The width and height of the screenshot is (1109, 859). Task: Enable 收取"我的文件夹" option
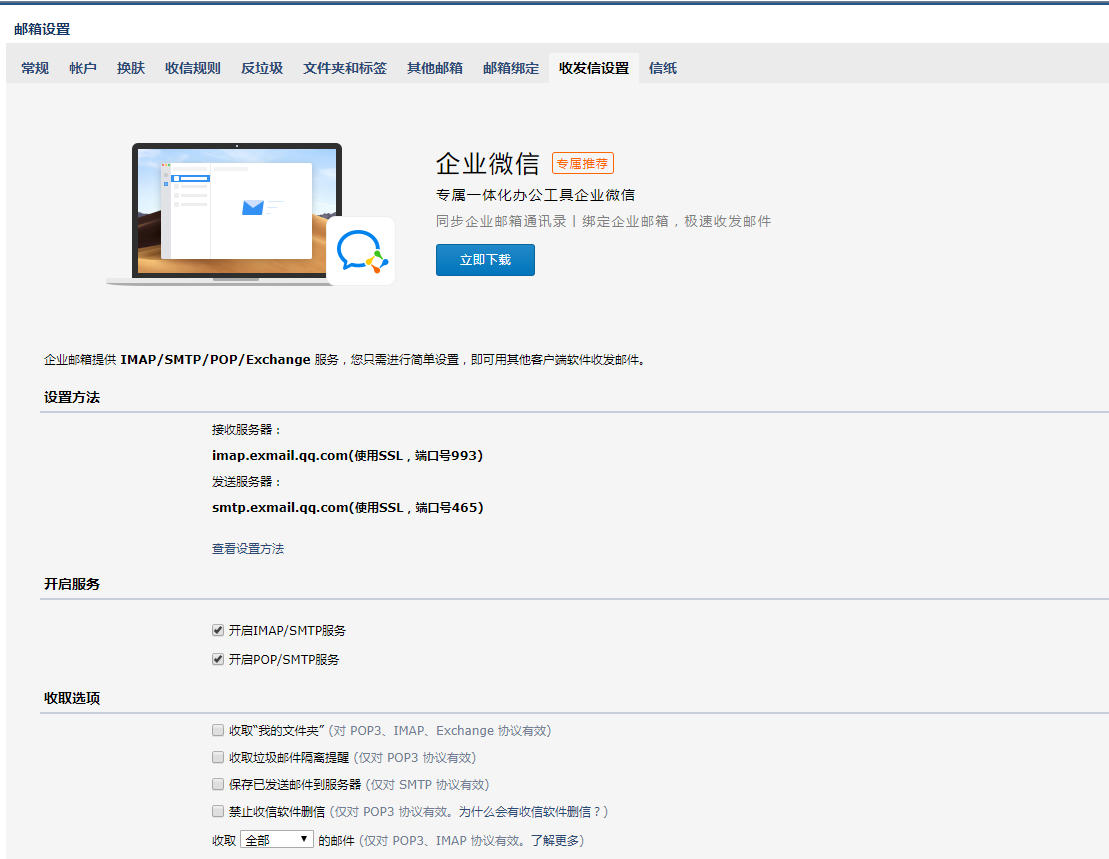(x=217, y=730)
